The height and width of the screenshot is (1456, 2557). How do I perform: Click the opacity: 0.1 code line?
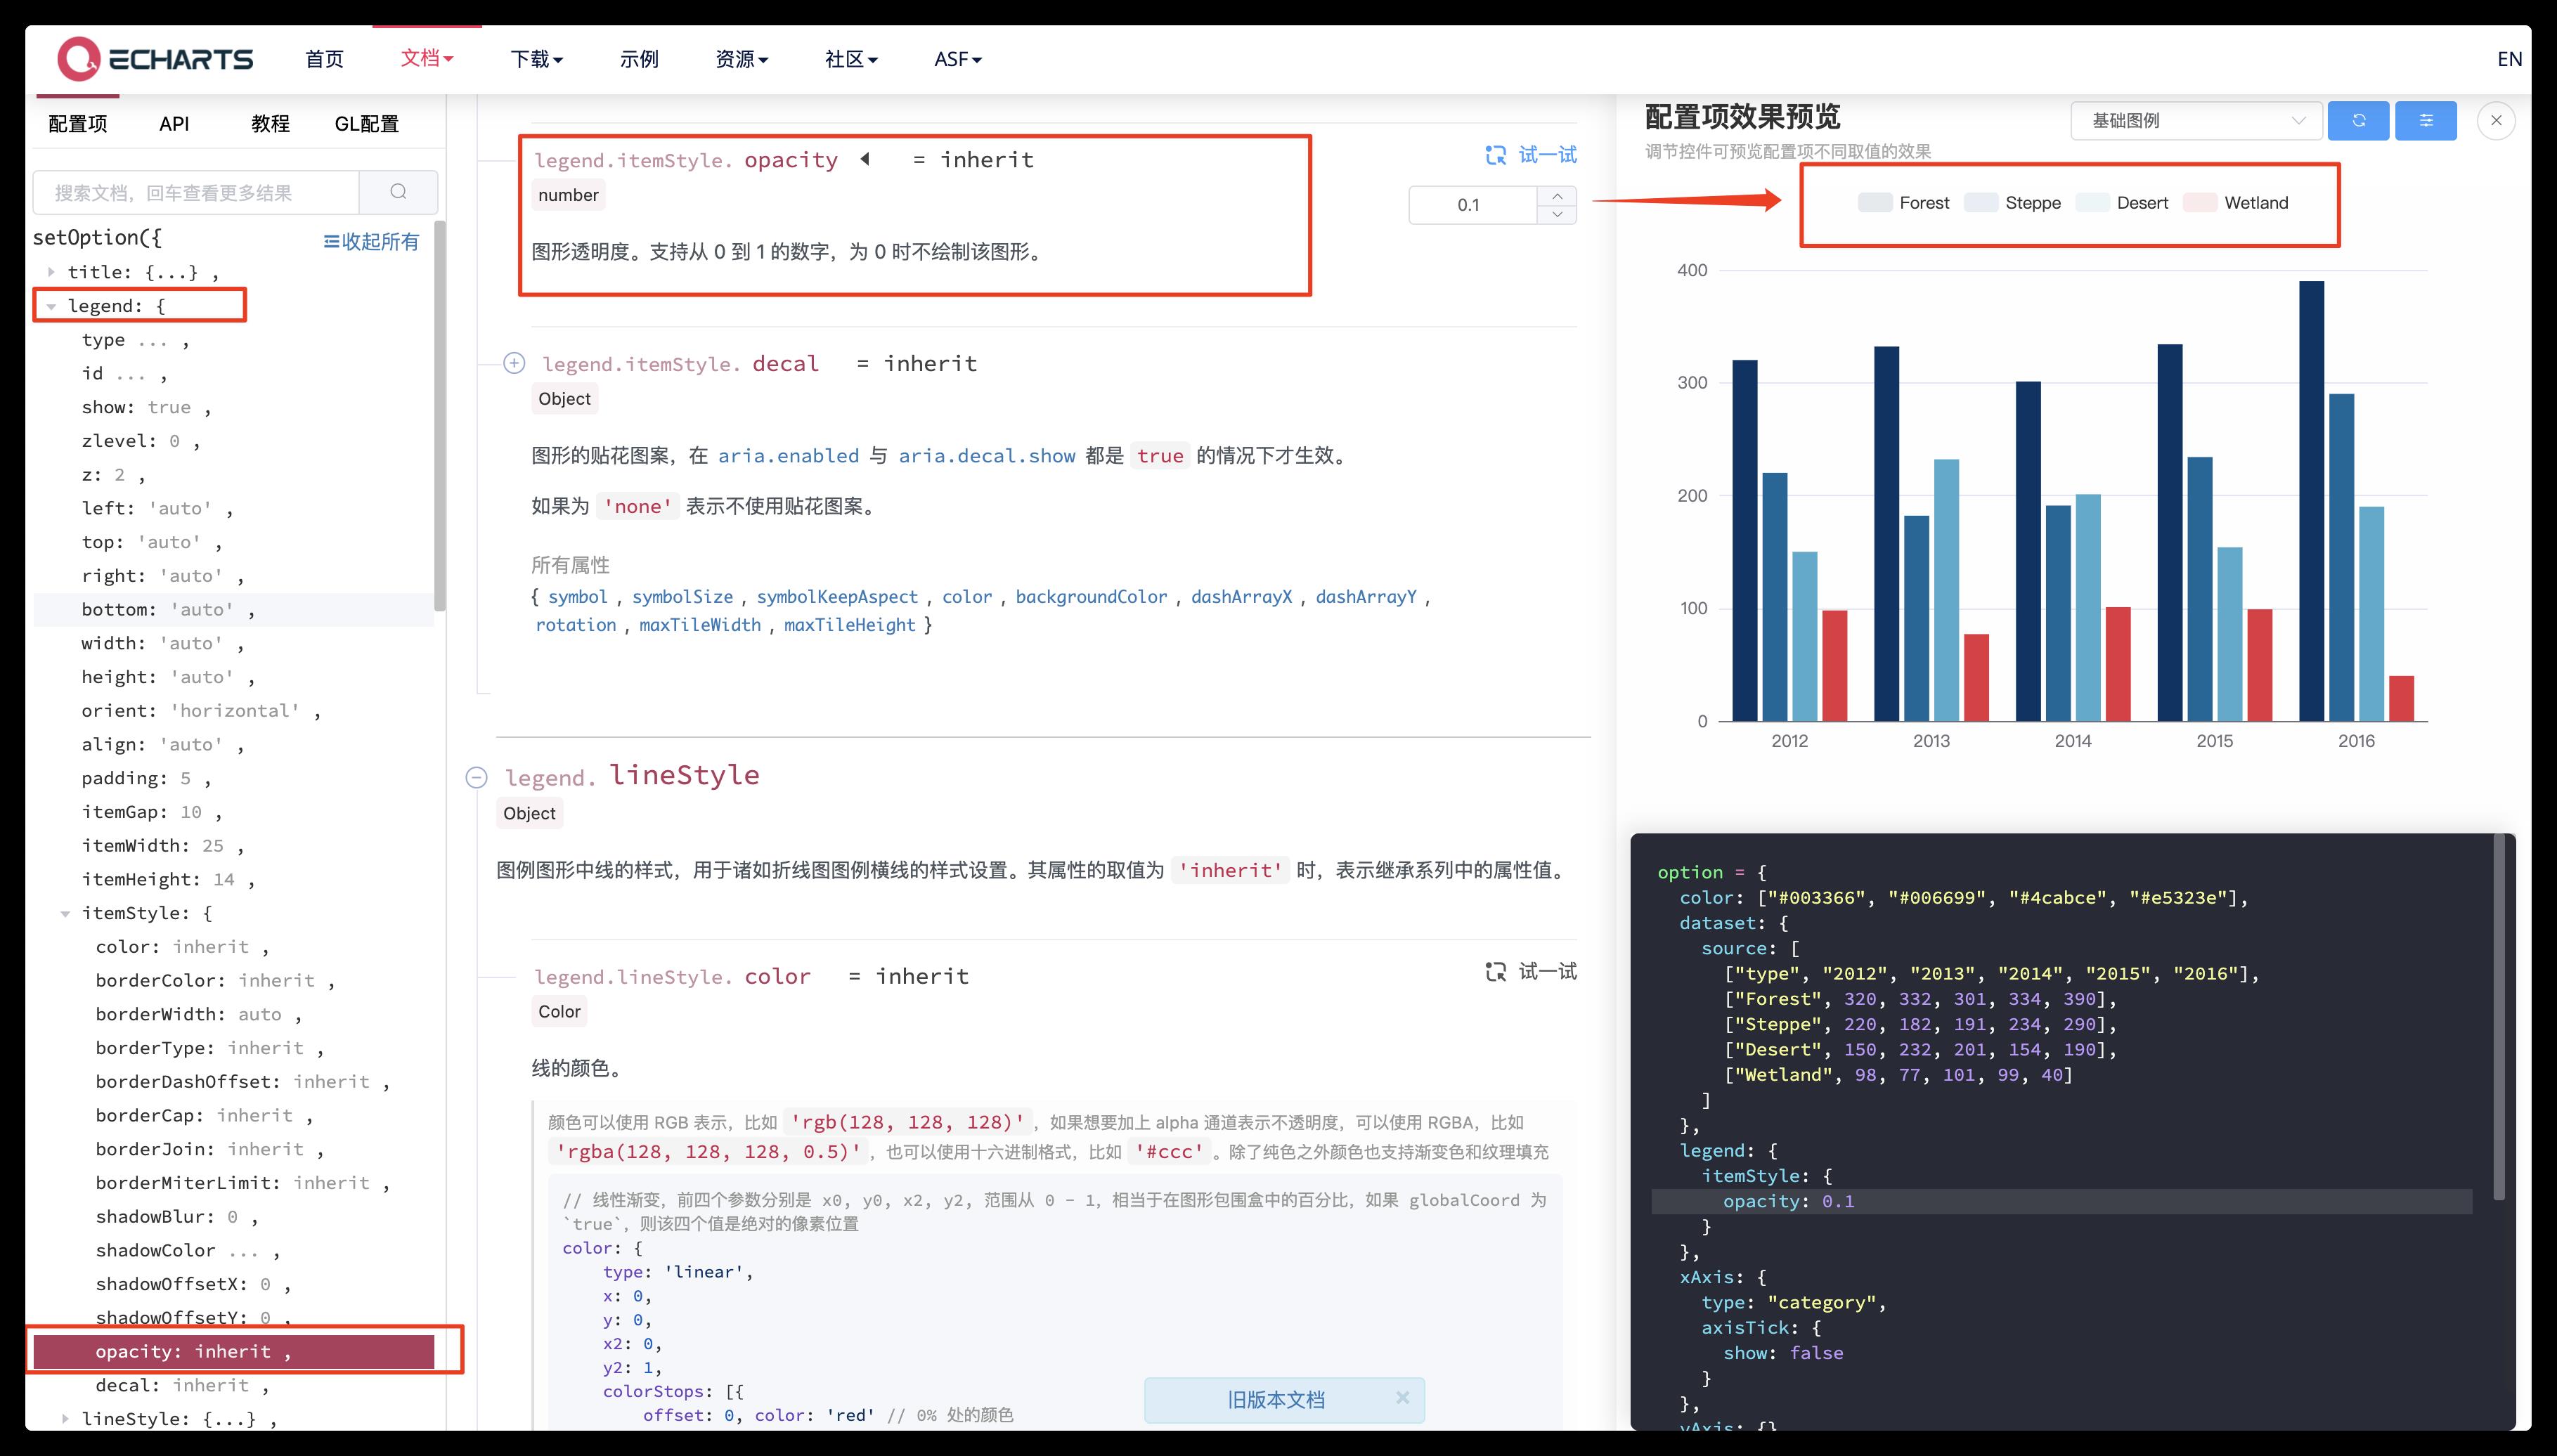(2062, 1201)
